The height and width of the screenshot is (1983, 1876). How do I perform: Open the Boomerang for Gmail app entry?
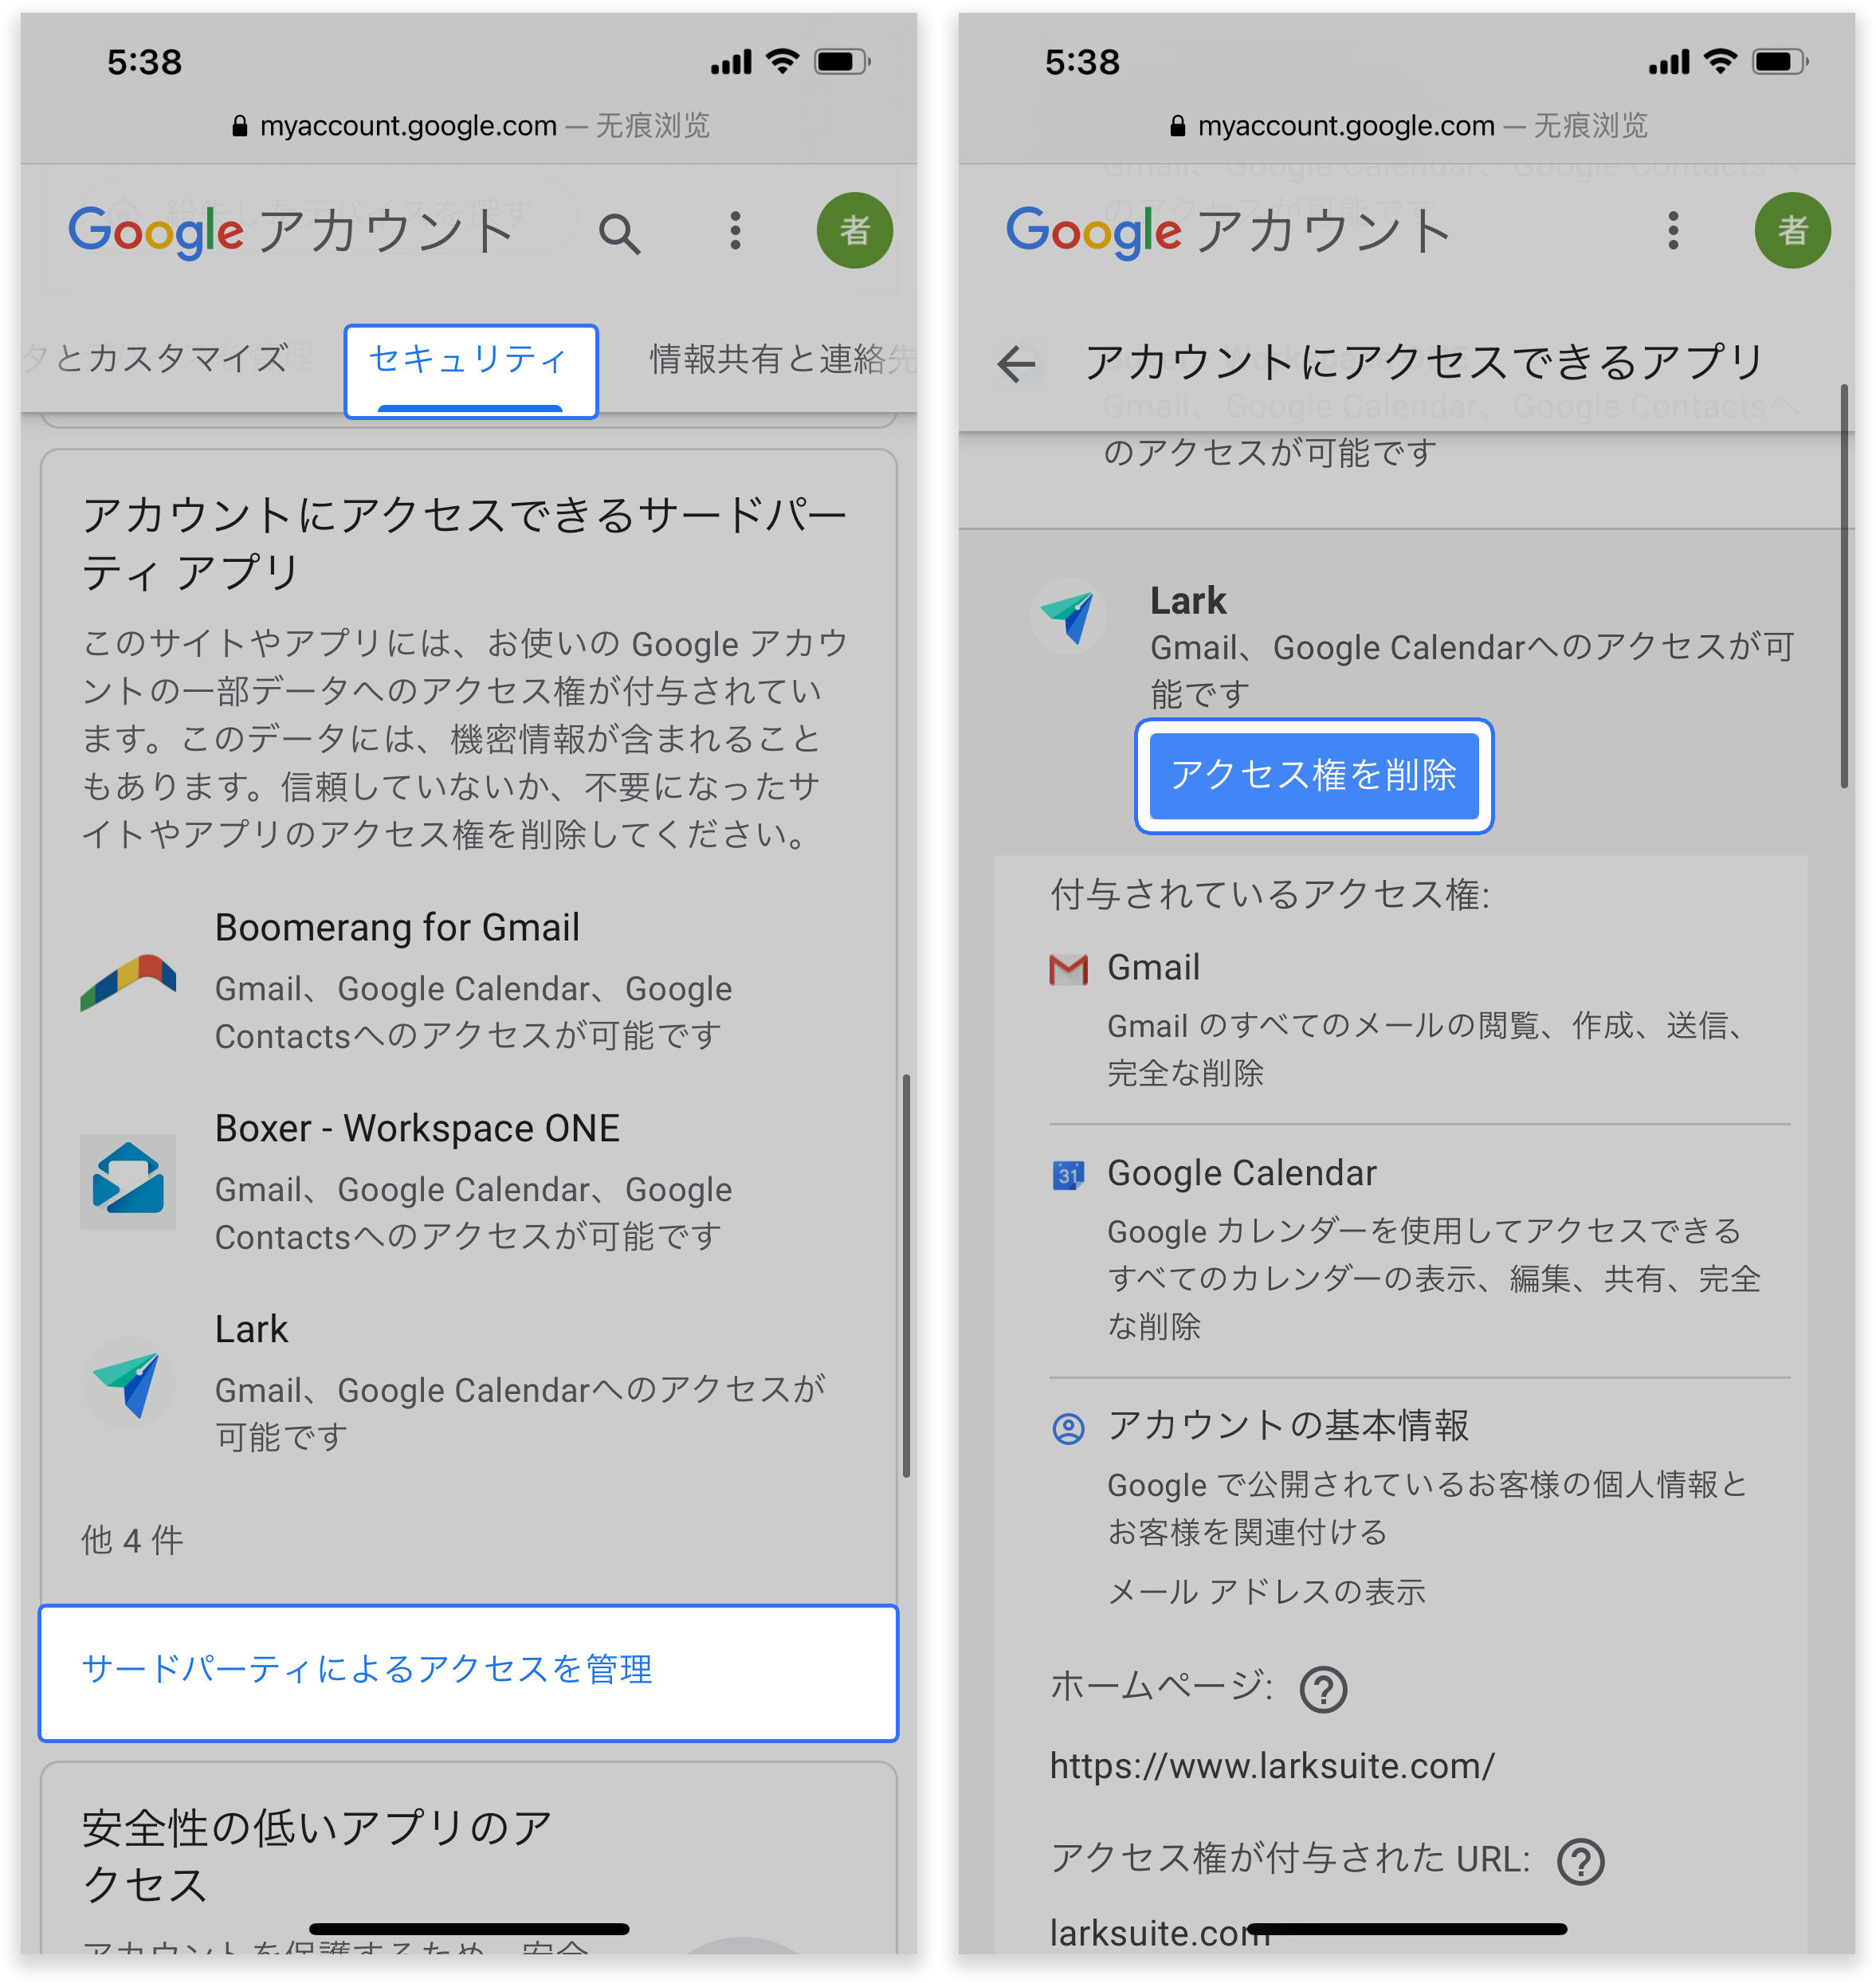coord(468,980)
